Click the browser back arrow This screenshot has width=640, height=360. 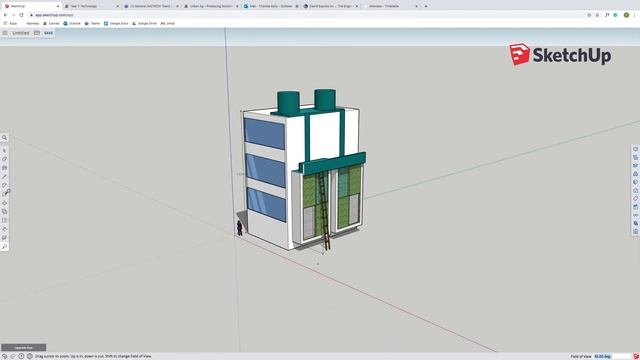(x=5, y=15)
